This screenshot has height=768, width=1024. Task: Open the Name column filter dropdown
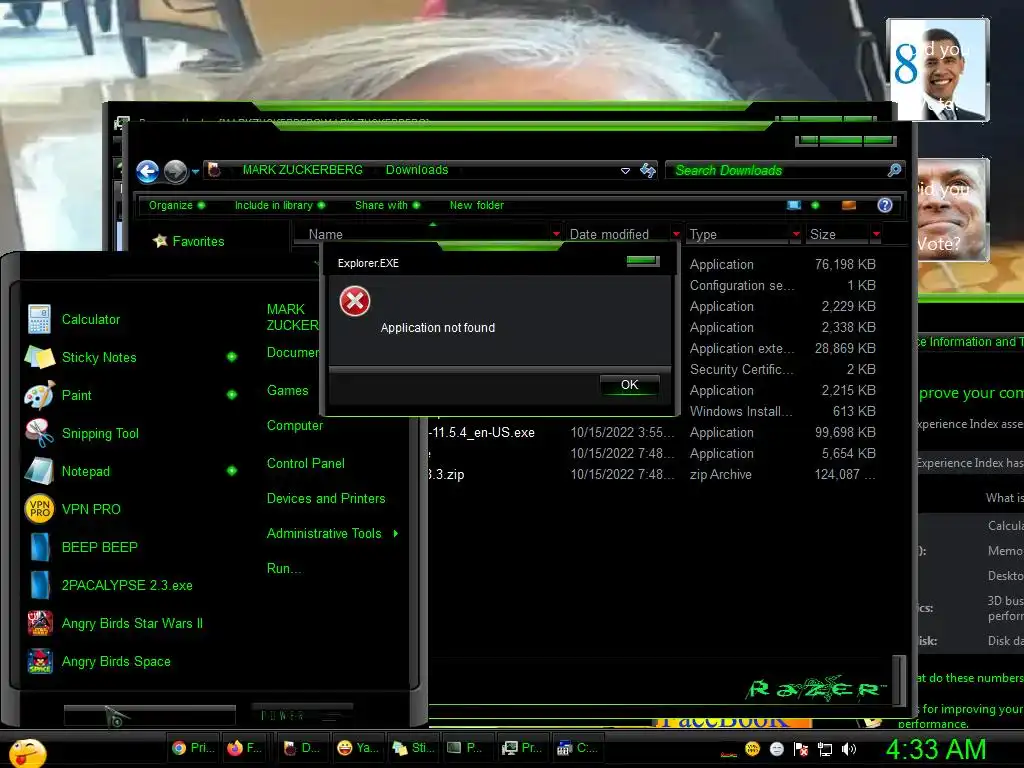tap(556, 234)
